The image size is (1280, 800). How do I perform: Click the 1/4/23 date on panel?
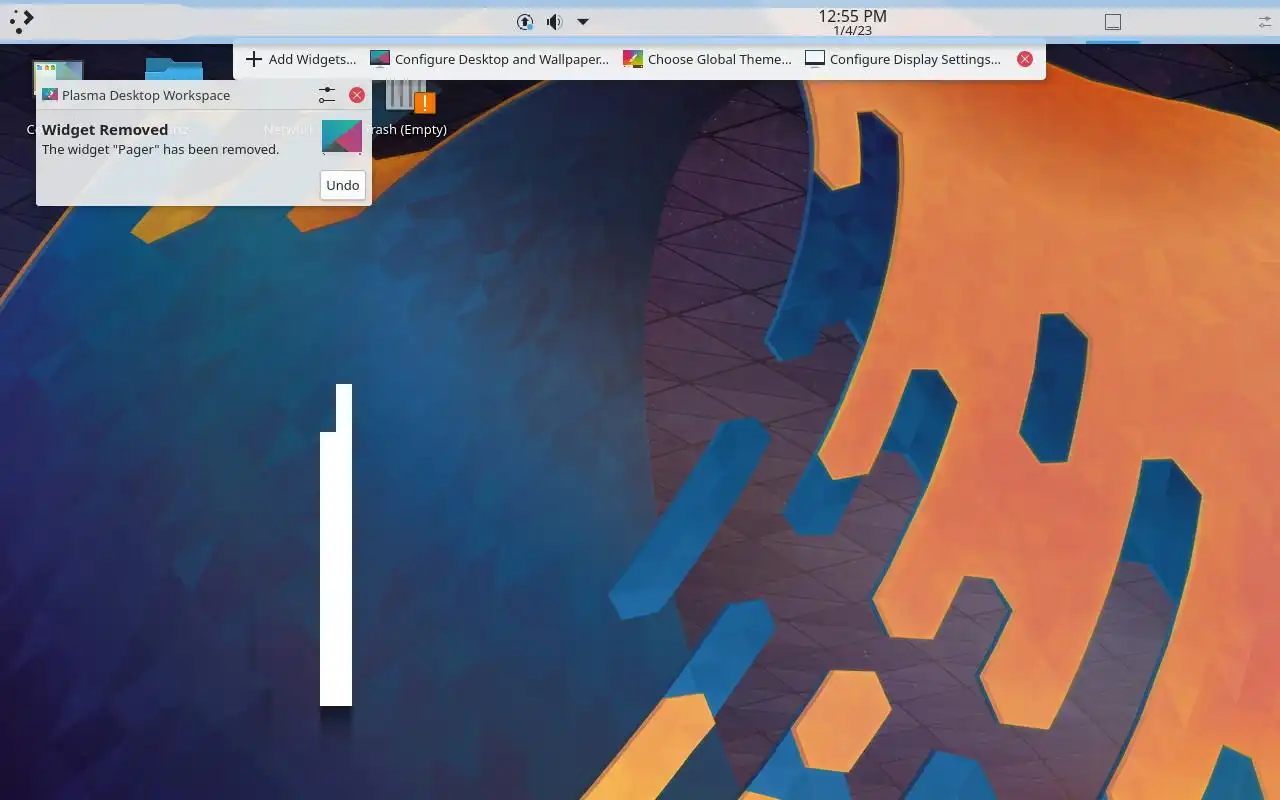852,31
